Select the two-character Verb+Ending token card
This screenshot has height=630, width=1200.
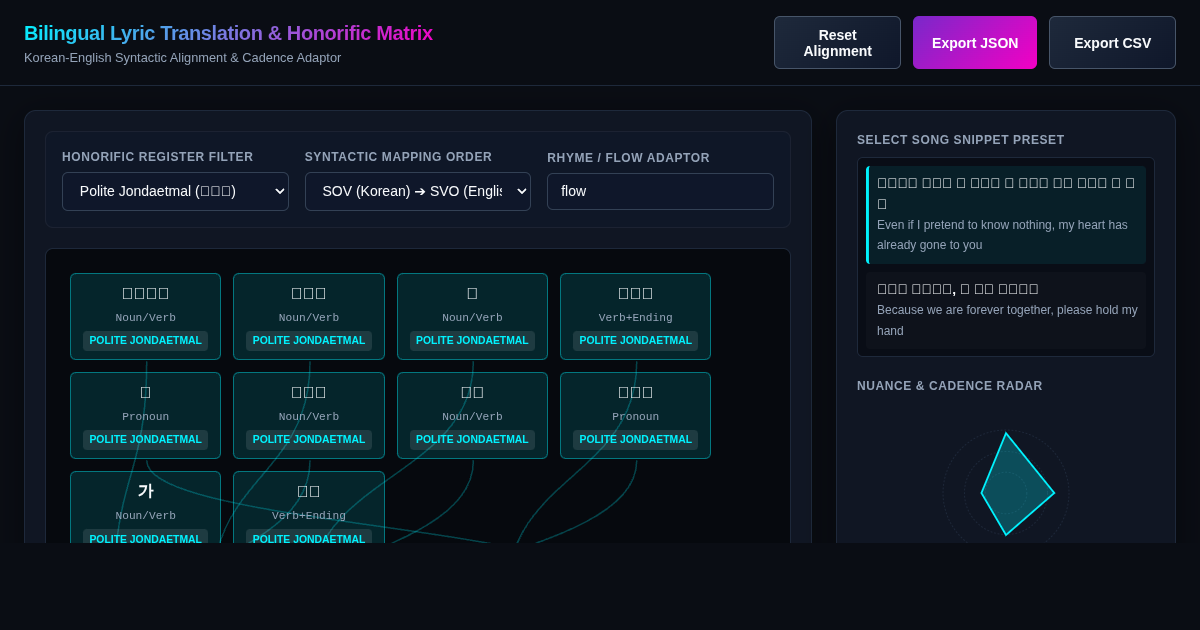(309, 507)
